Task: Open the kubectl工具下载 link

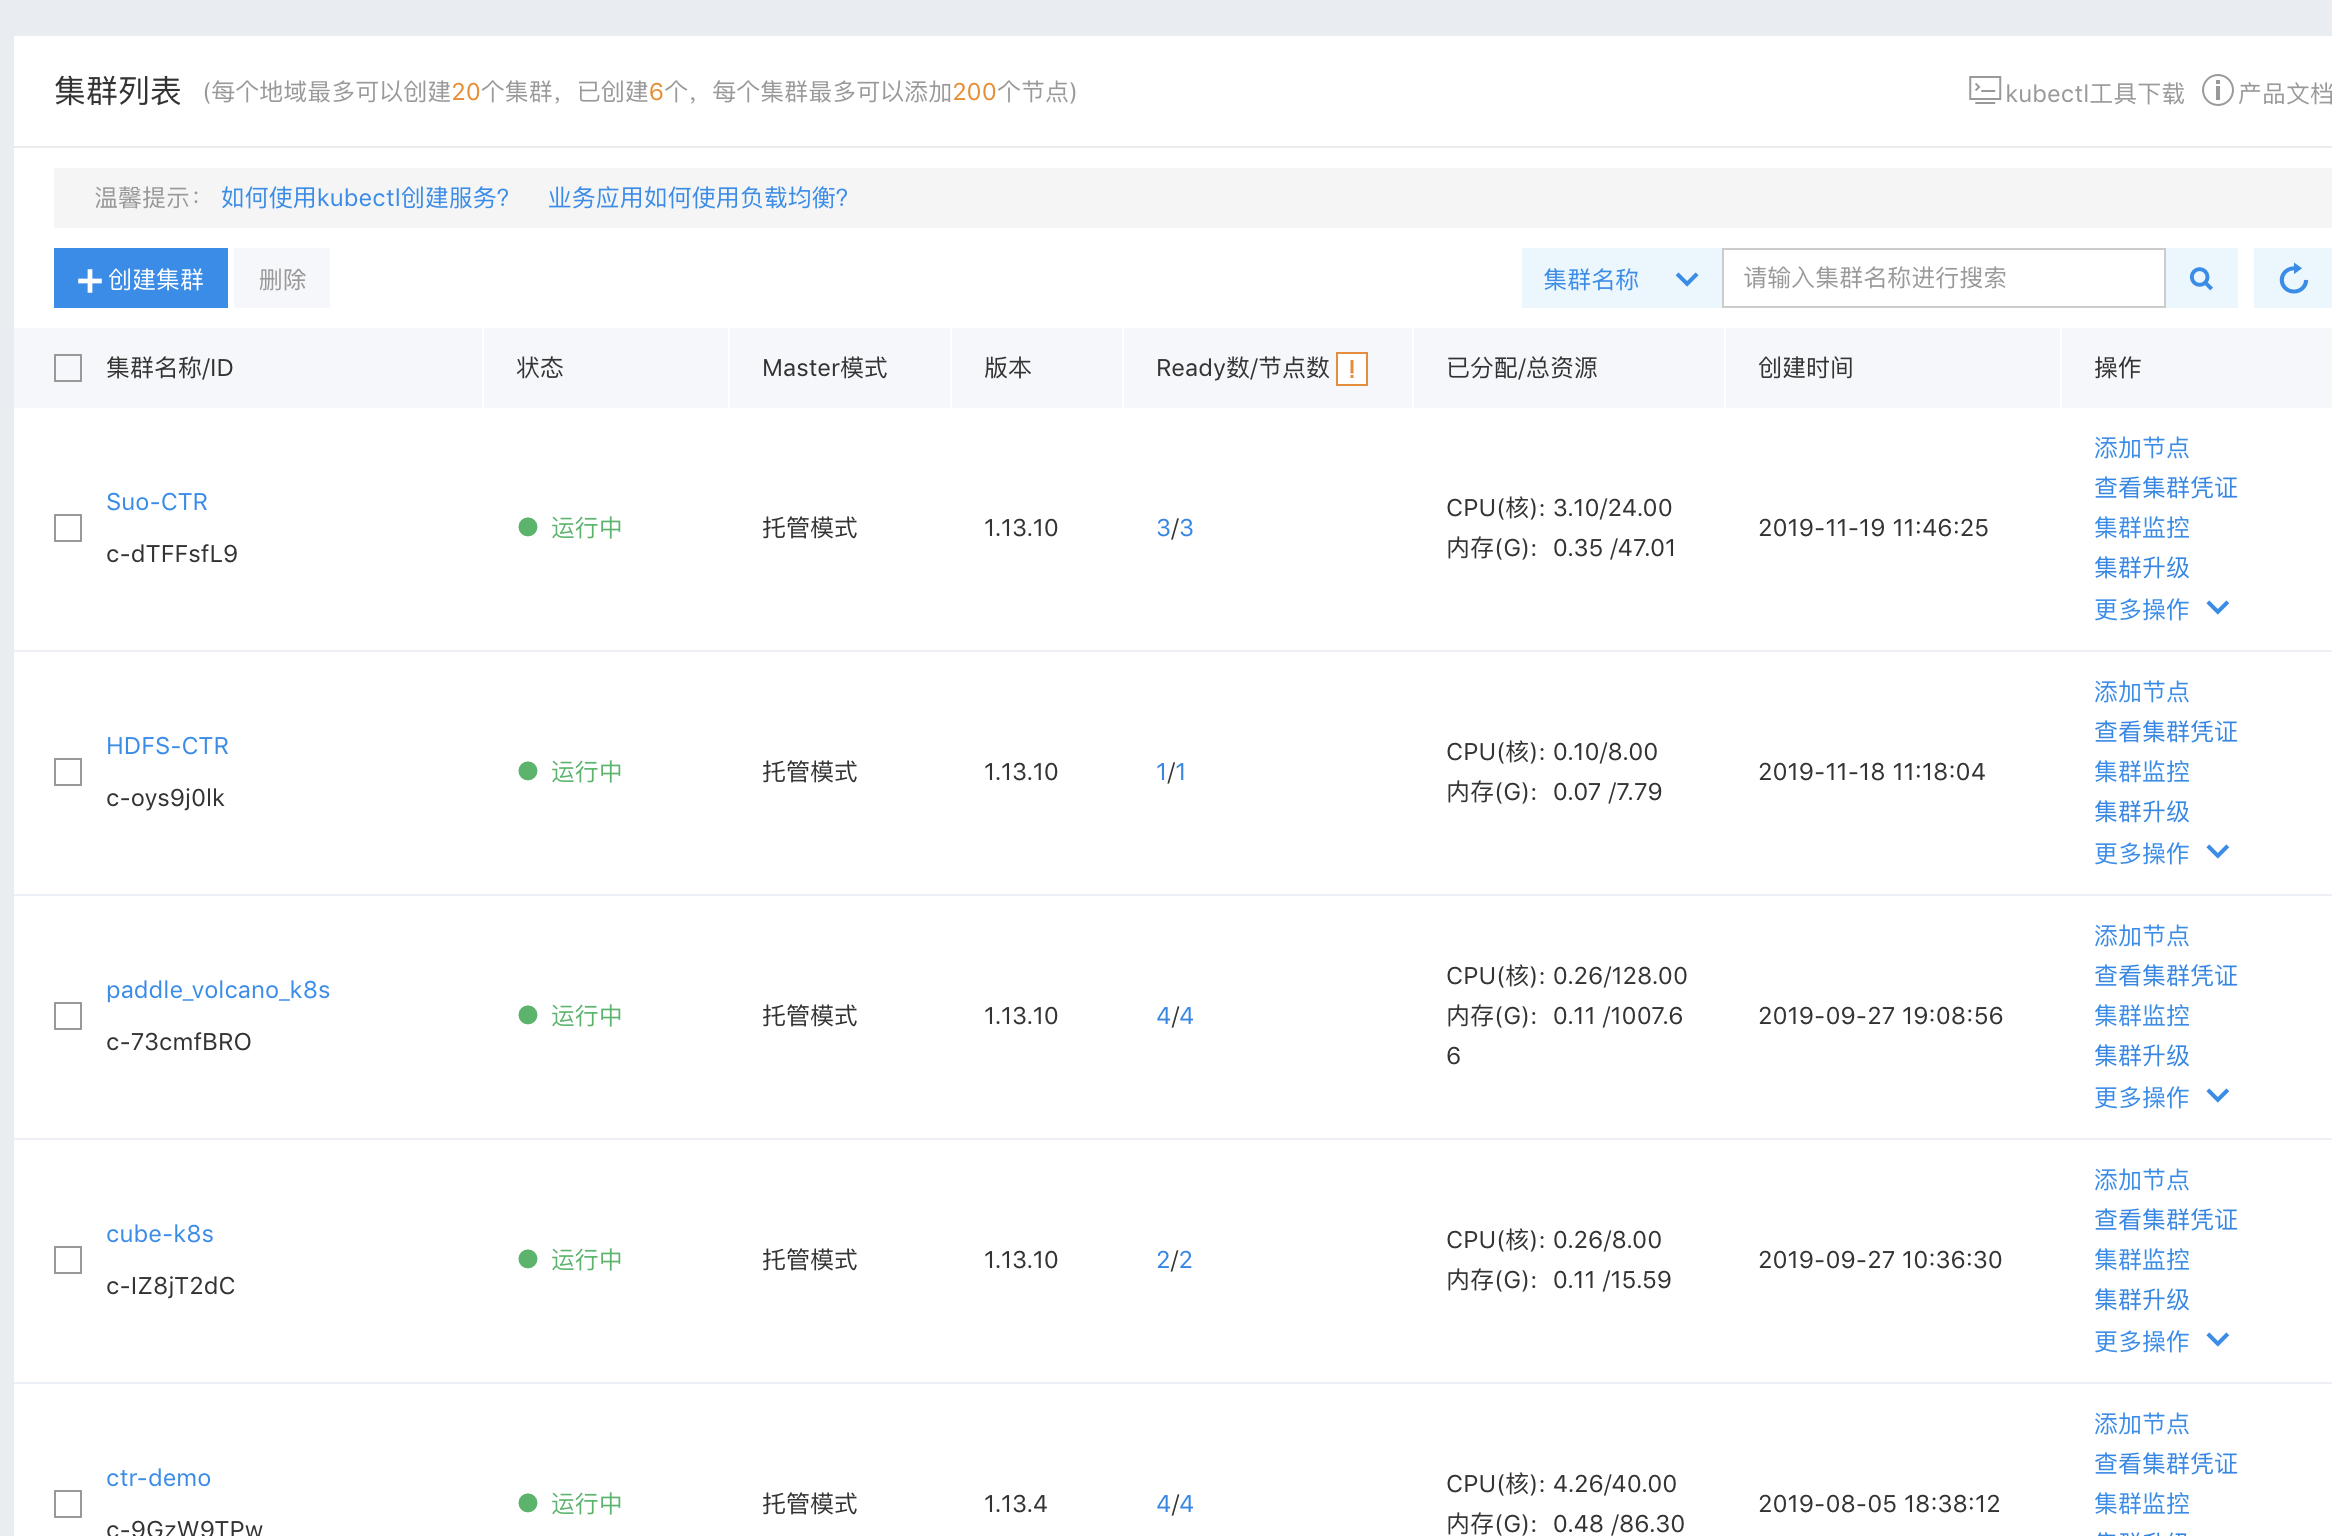Action: 2095,93
